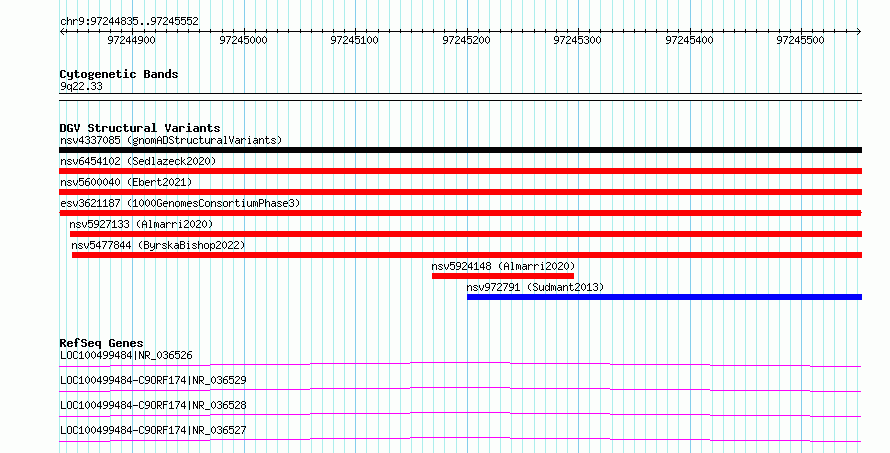The width and height of the screenshot is (890, 453).
Task: Click the 97244900 ruler tick label
Action: pyautogui.click(x=131, y=40)
